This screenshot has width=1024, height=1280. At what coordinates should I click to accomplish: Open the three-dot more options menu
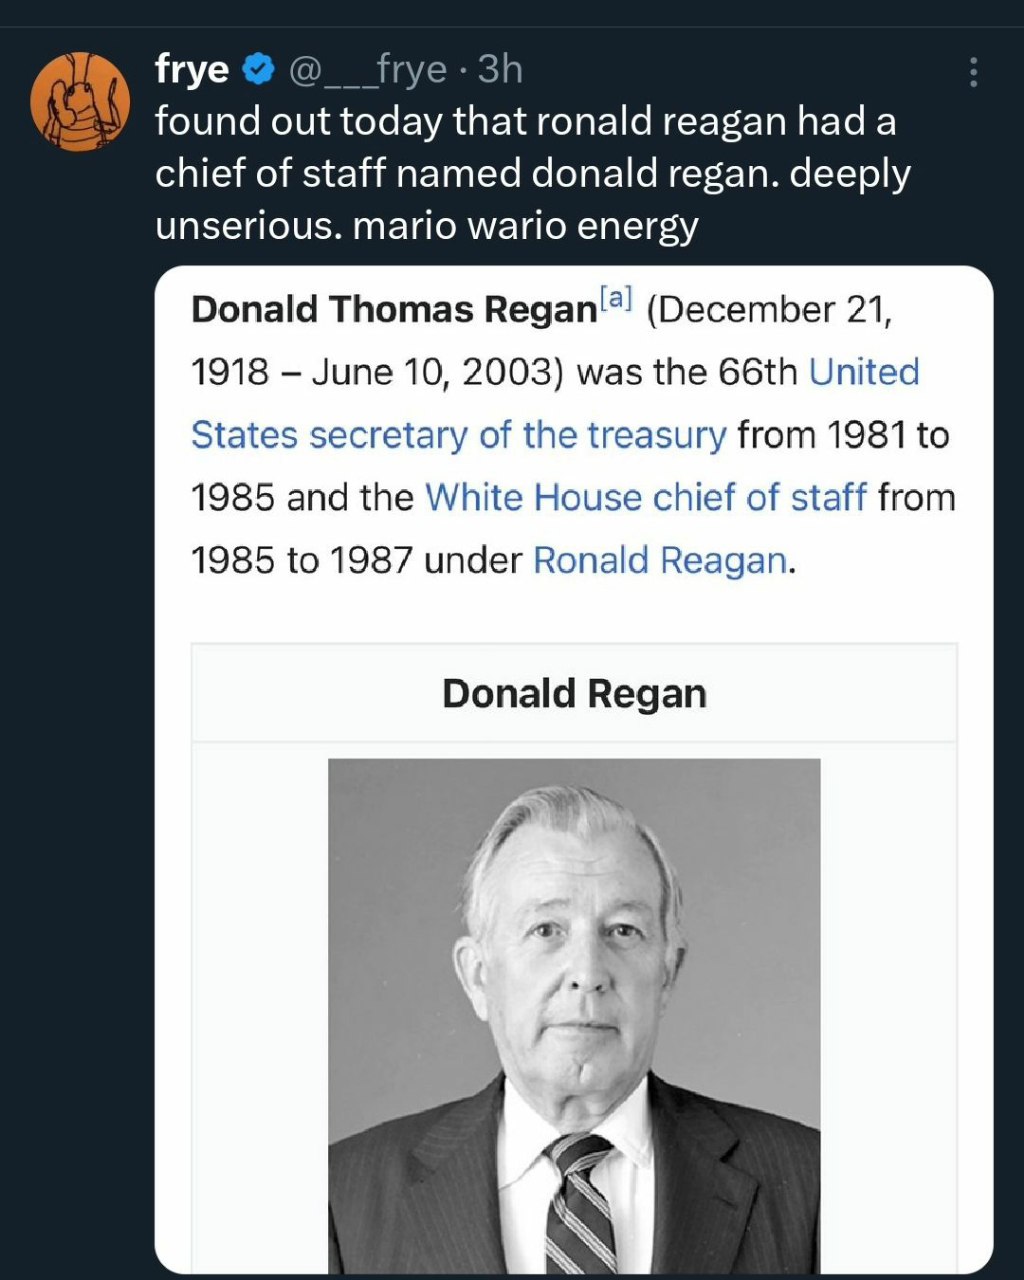coord(973,72)
